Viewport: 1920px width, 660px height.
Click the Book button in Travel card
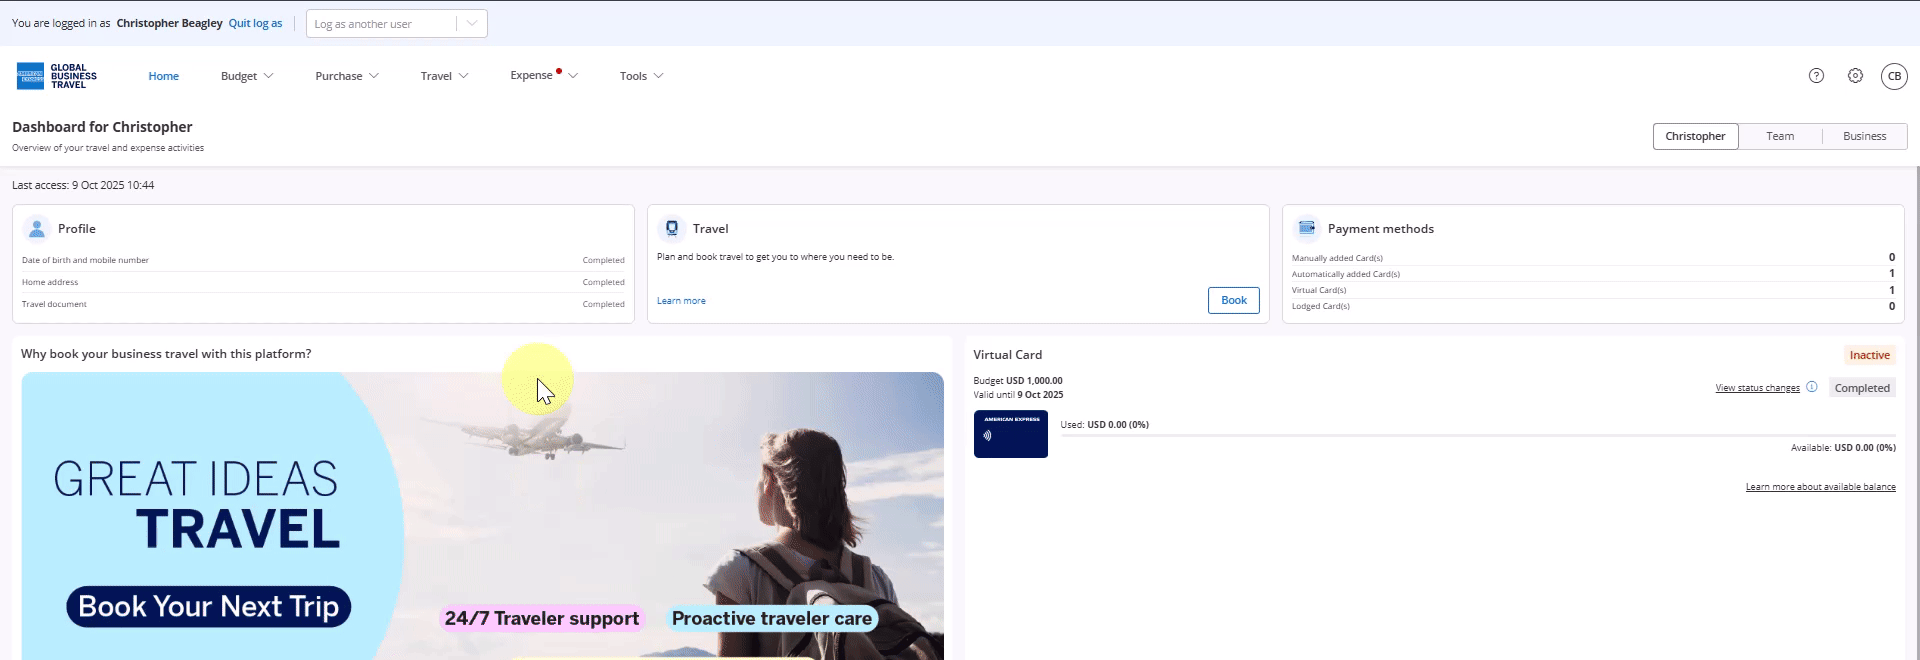click(x=1233, y=300)
